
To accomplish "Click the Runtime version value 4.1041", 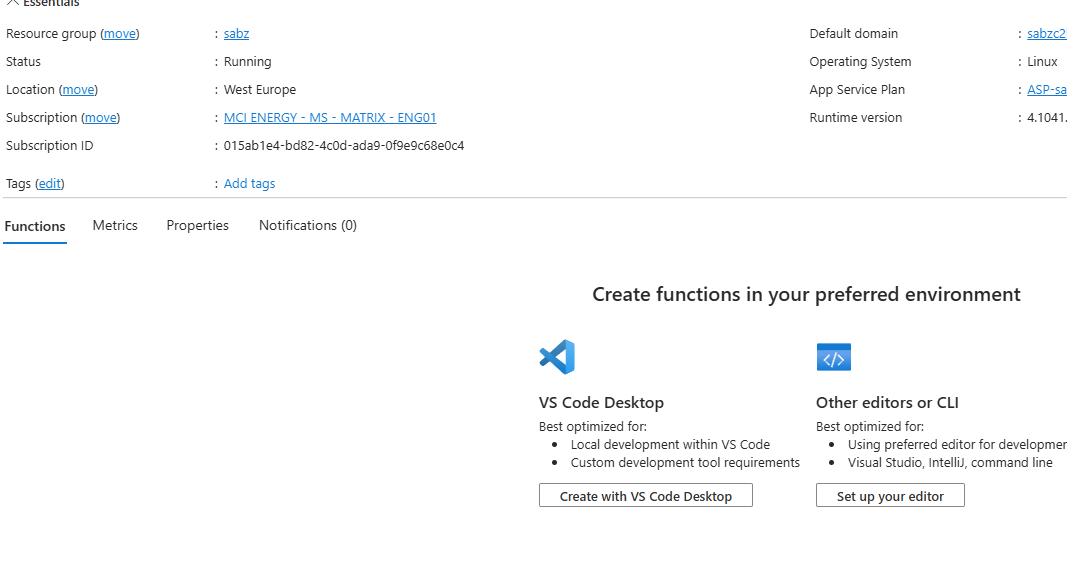I will click(1047, 117).
